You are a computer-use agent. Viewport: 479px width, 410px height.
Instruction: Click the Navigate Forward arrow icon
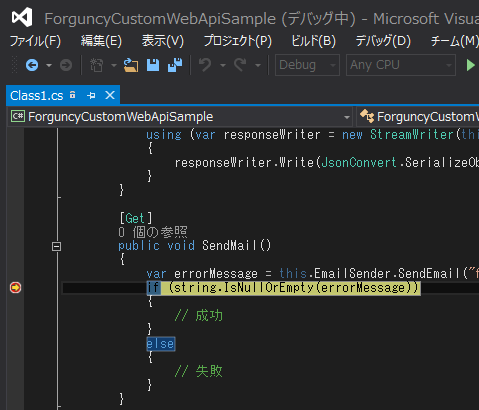(66, 65)
